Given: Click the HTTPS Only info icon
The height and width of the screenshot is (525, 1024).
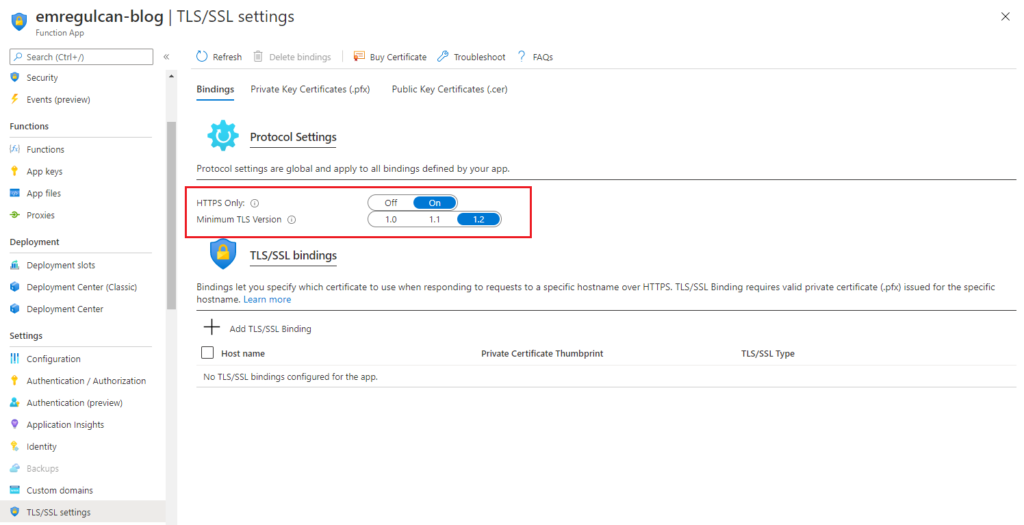Looking at the screenshot, I should (x=255, y=203).
